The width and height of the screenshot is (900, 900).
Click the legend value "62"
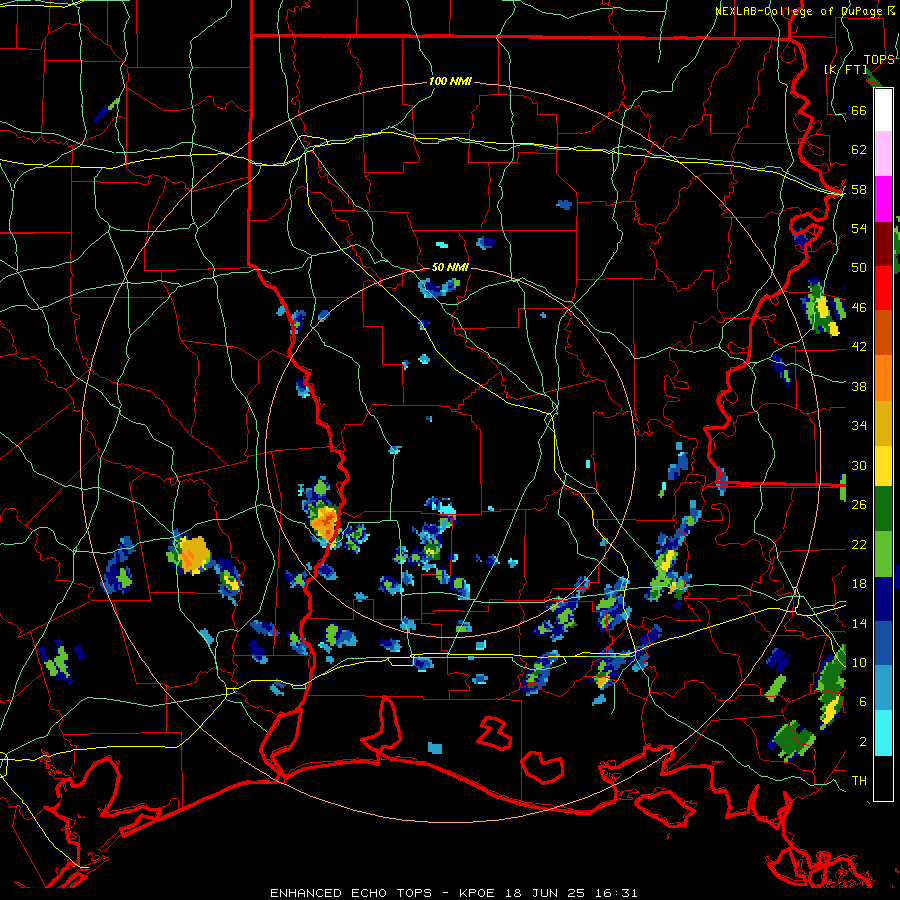coord(859,150)
